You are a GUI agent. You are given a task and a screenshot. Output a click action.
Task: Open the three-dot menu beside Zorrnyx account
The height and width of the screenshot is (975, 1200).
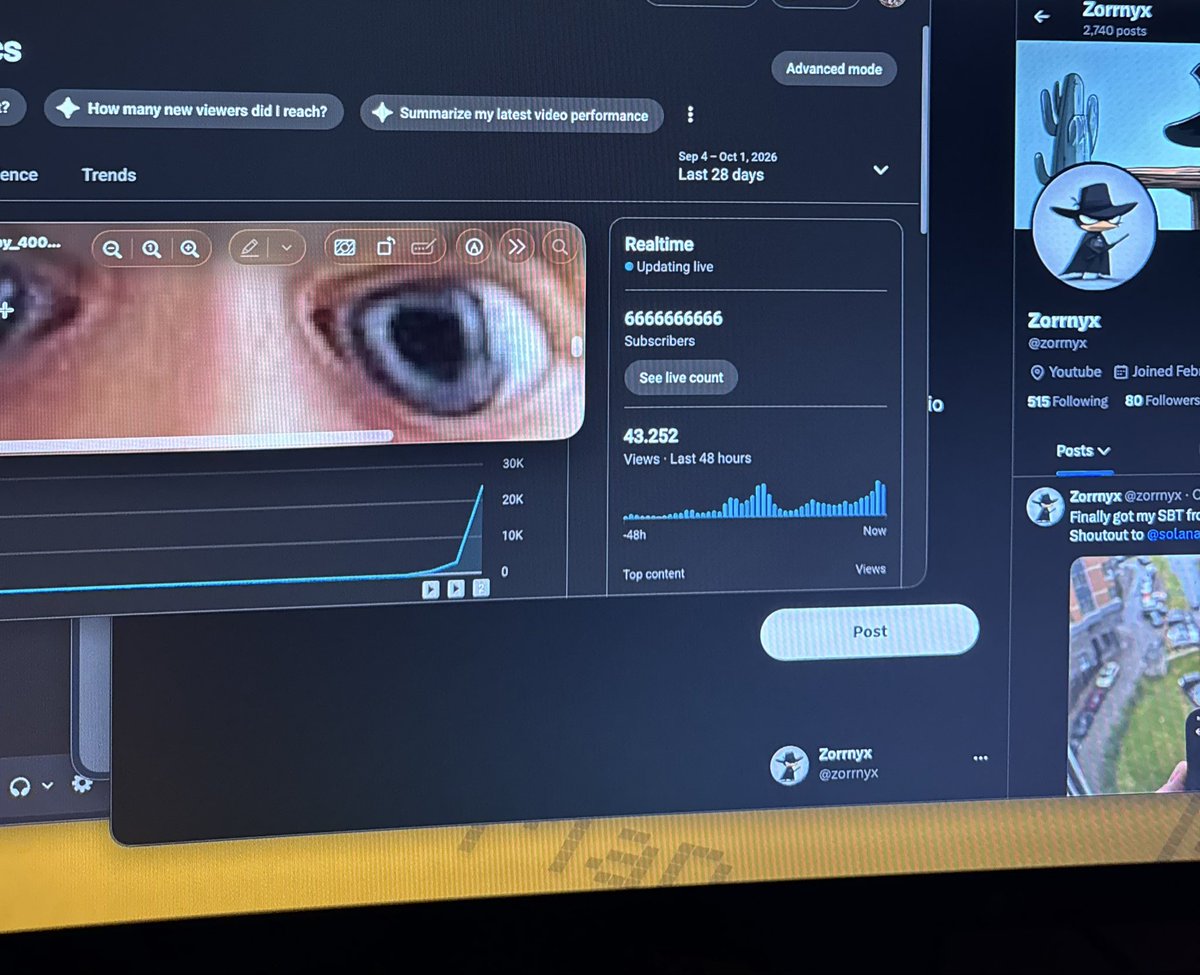[980, 758]
